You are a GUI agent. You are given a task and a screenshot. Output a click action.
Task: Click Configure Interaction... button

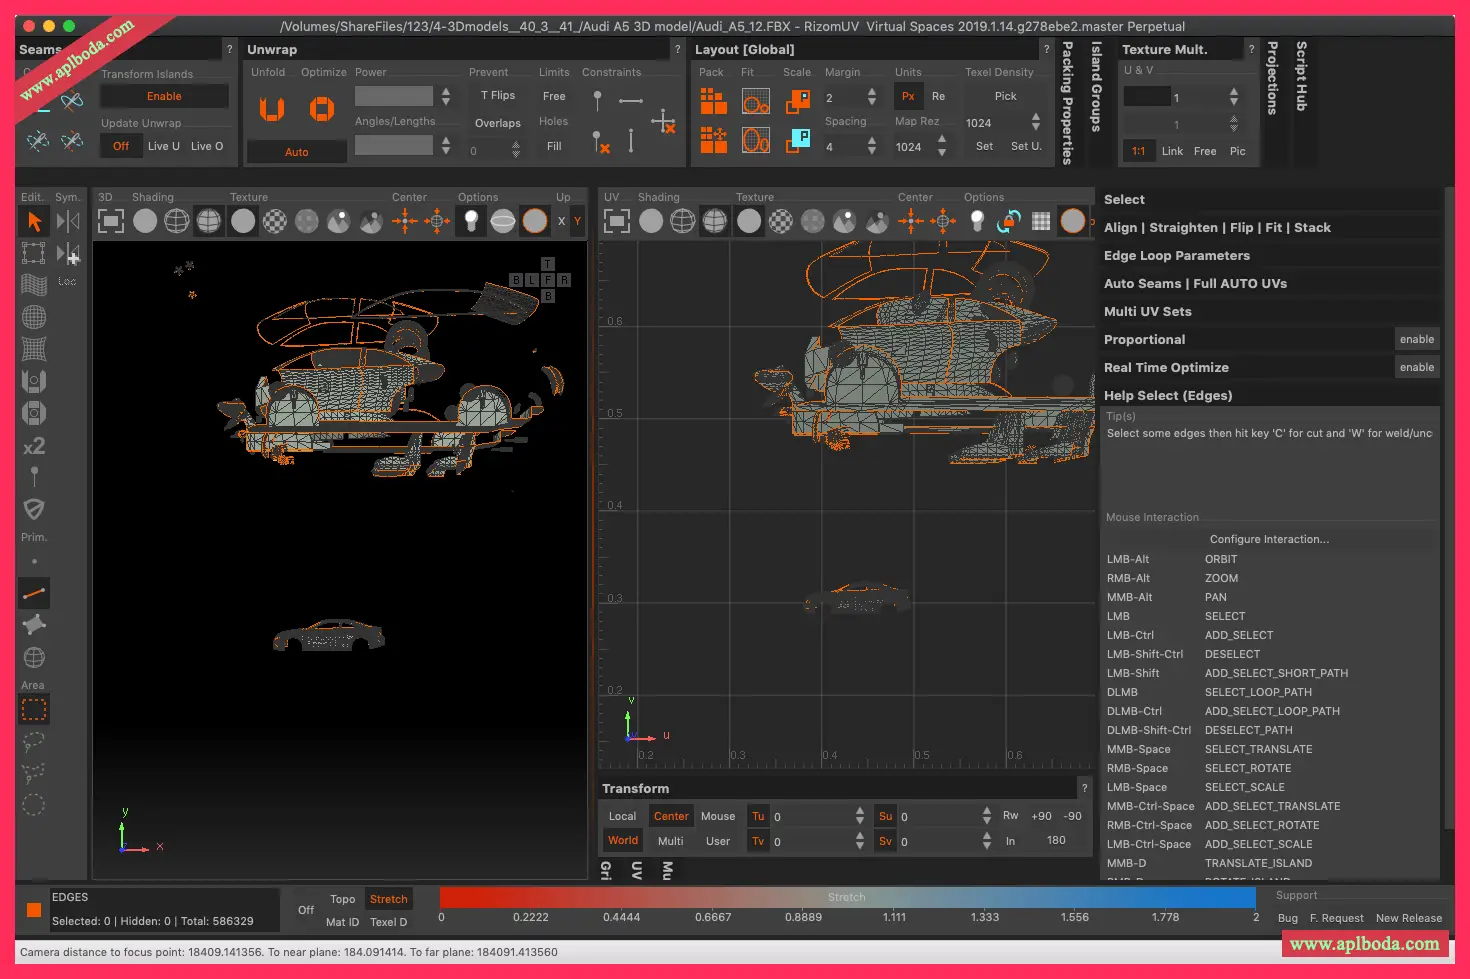1269,539
